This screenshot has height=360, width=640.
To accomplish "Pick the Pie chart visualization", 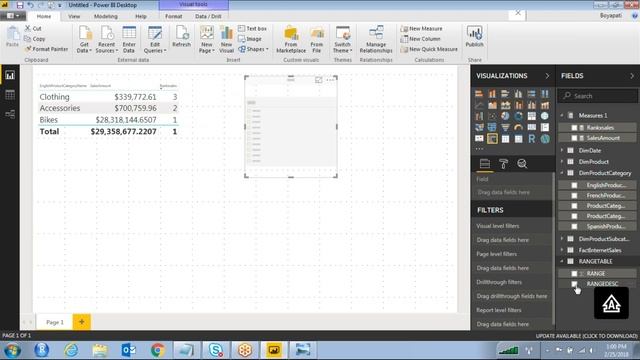I will point(505,116).
